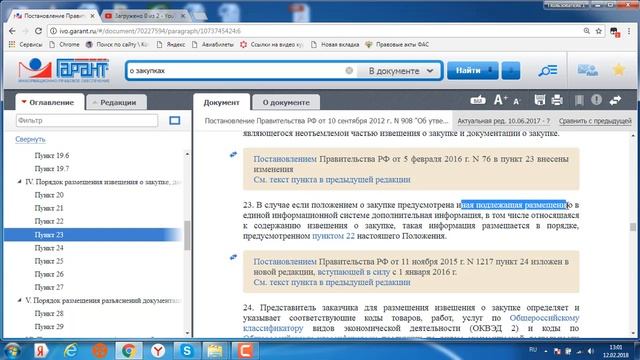
Task: Reload the browser page
Action: (x=38, y=31)
